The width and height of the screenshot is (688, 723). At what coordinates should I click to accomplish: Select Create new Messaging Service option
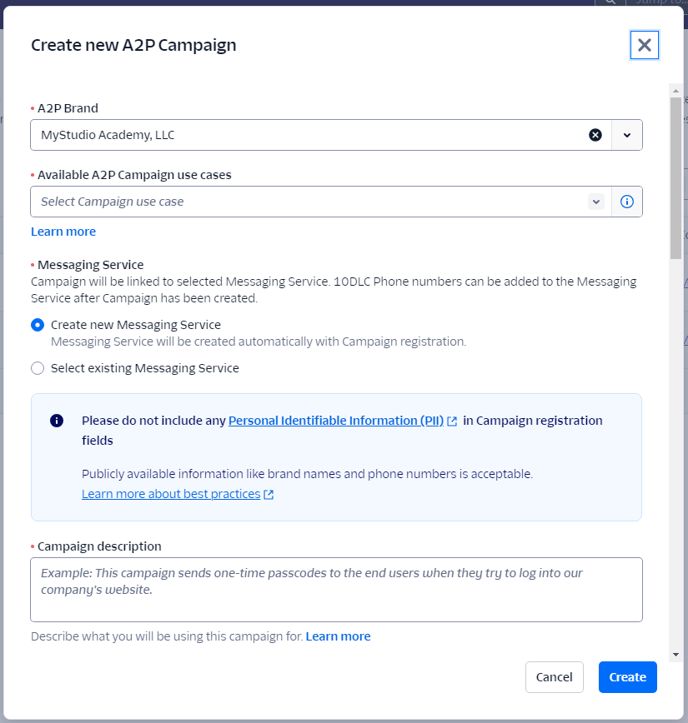[x=37, y=325]
